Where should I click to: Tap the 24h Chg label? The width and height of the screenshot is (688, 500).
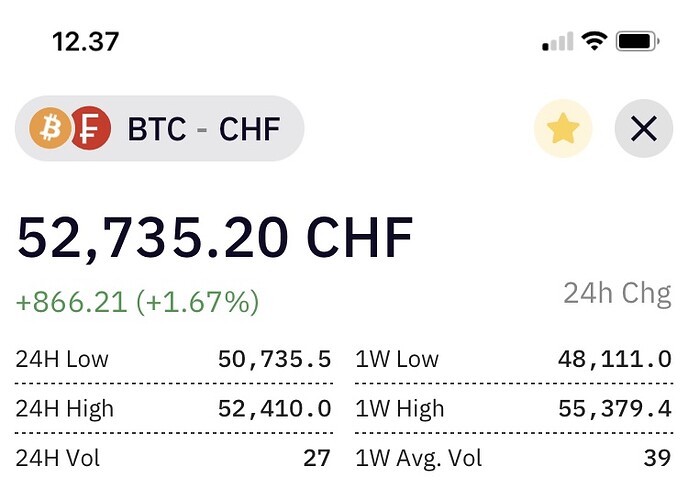click(617, 293)
